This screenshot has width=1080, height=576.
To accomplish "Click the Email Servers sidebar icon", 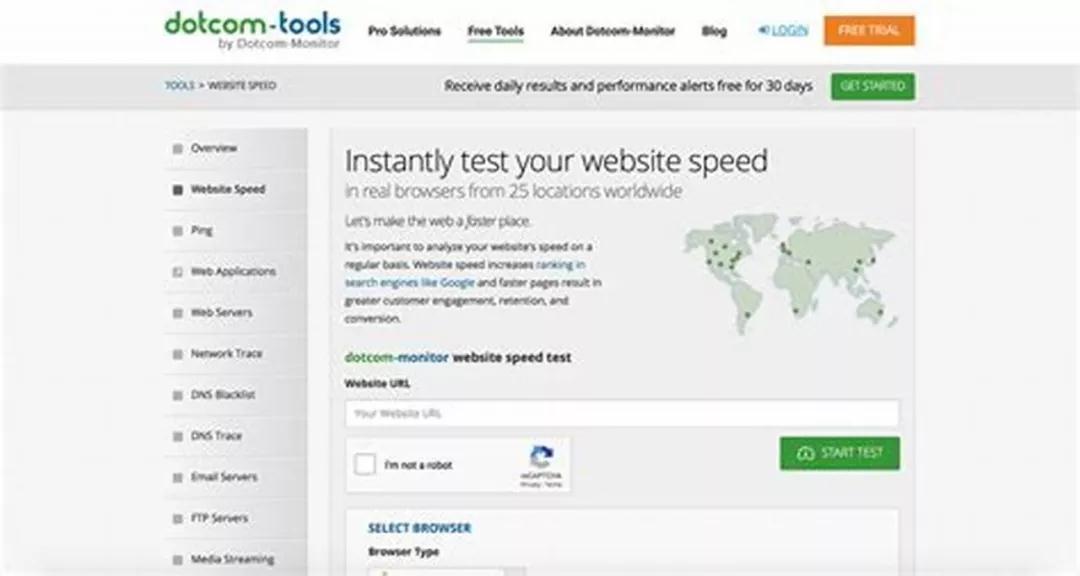I will (x=178, y=477).
